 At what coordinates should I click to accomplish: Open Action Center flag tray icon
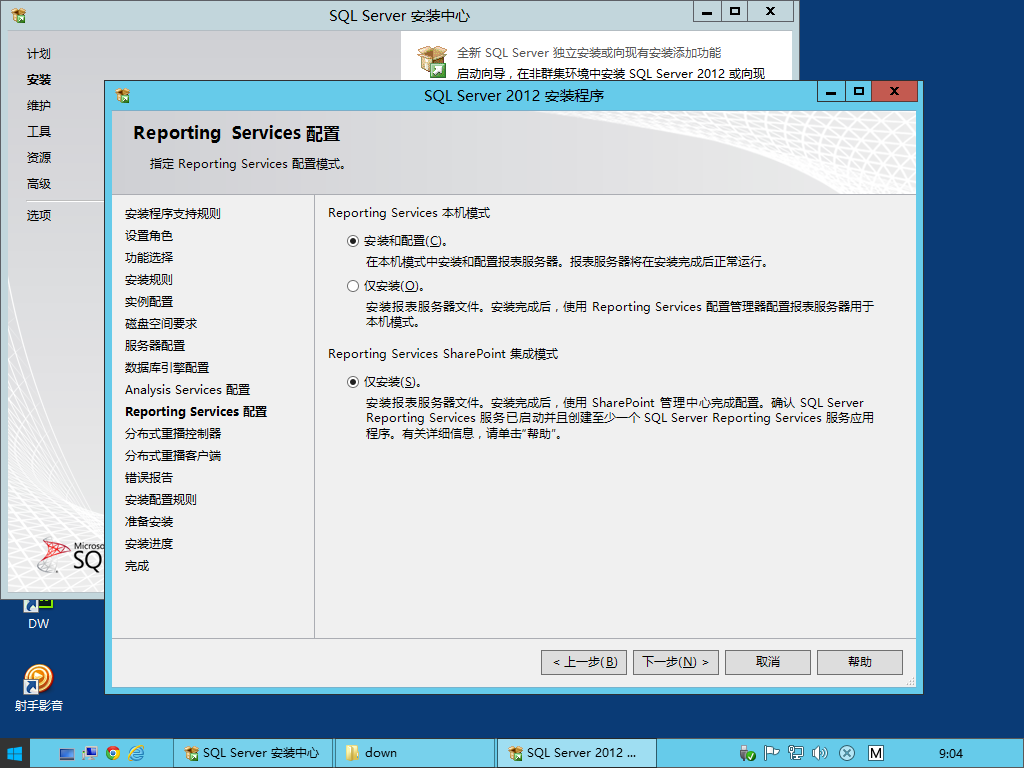pos(771,754)
